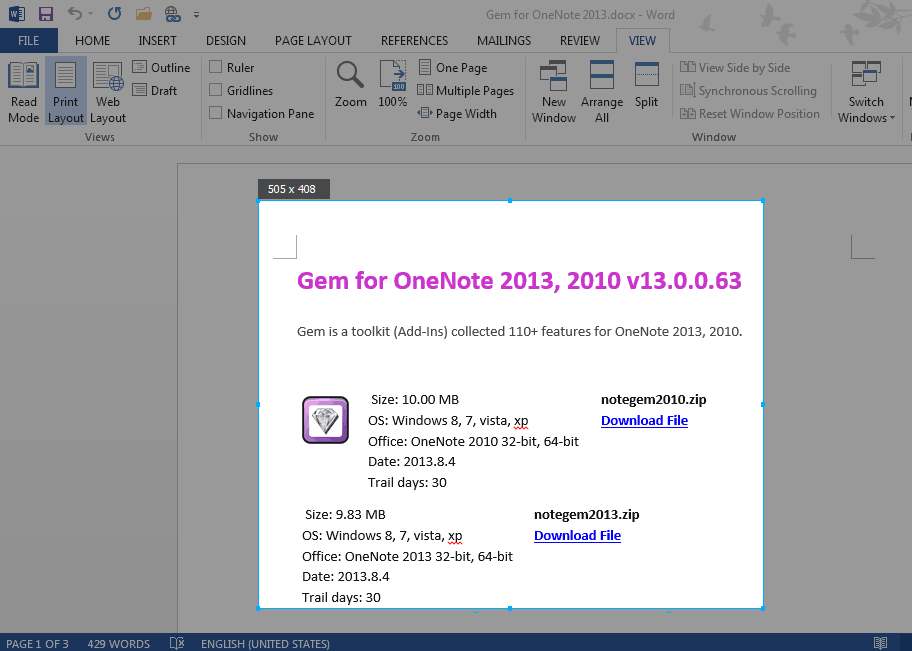Choose One Page zoom
The height and width of the screenshot is (651, 912).
coord(453,67)
